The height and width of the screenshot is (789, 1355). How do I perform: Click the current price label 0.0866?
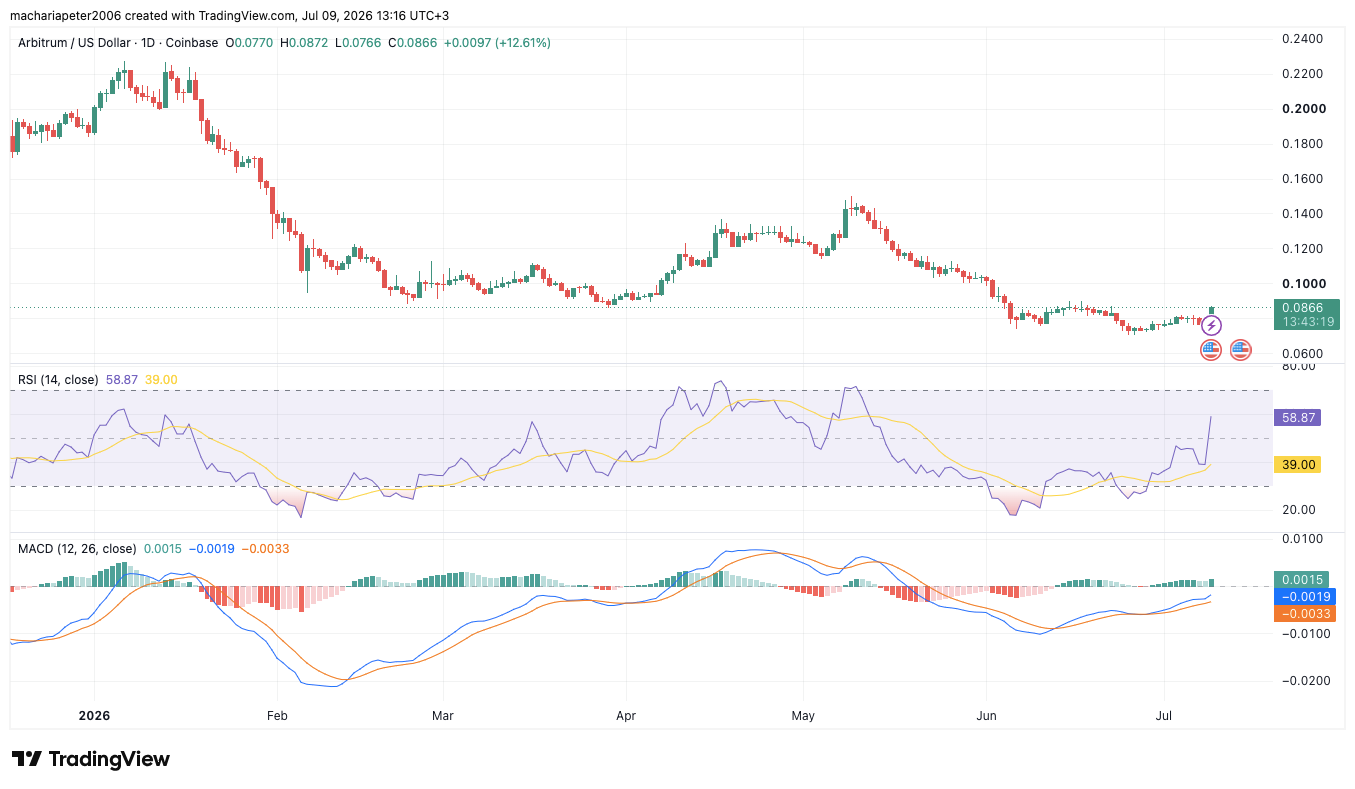(1306, 310)
